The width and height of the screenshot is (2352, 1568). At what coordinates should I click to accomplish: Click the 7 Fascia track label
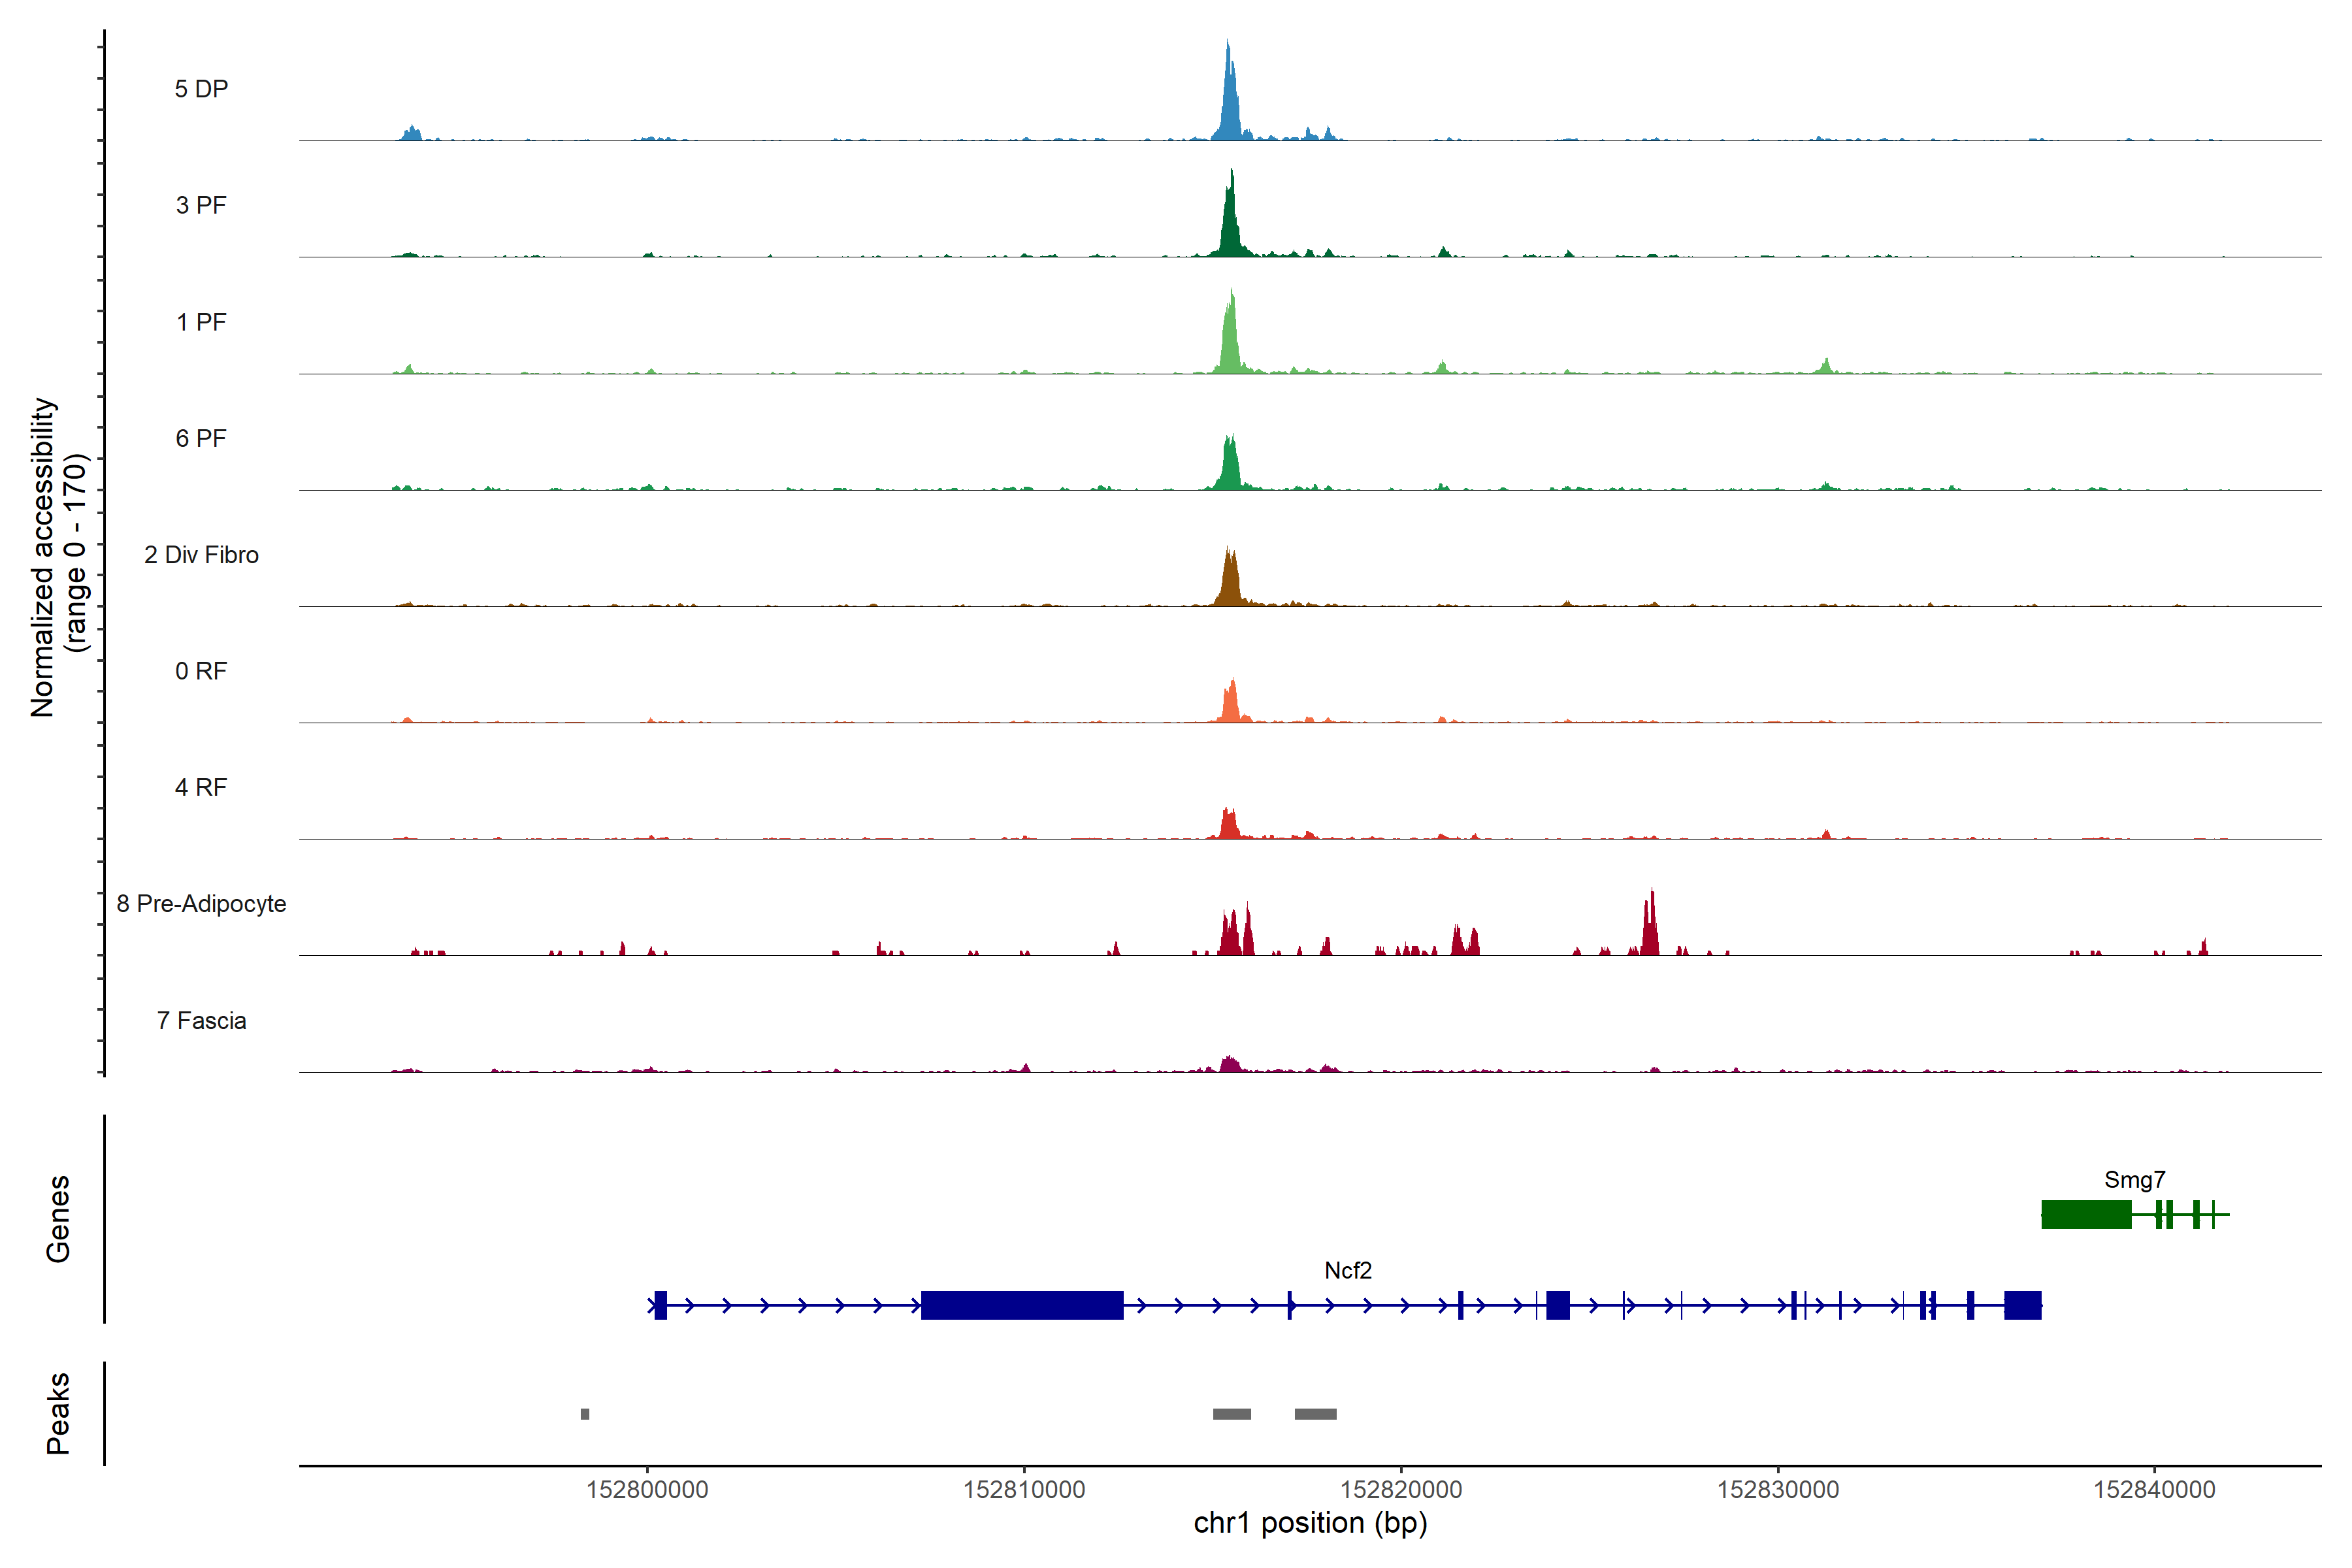[201, 1021]
